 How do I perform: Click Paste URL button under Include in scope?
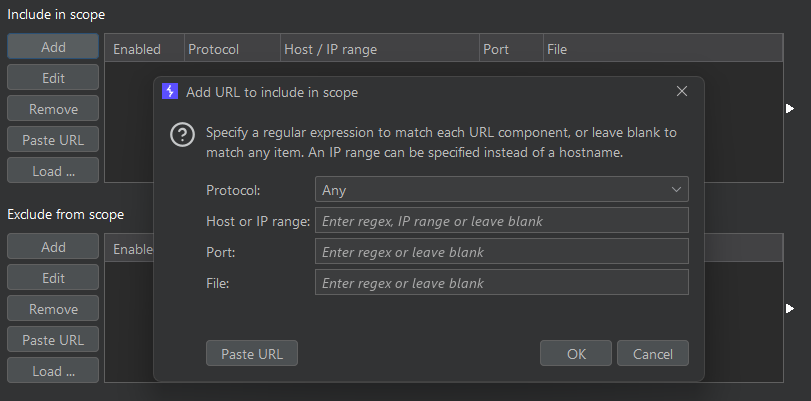[x=53, y=140]
